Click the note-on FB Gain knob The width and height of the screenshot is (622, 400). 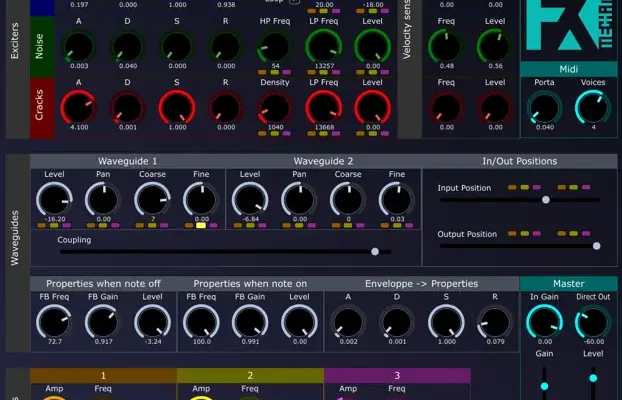pyautogui.click(x=250, y=322)
